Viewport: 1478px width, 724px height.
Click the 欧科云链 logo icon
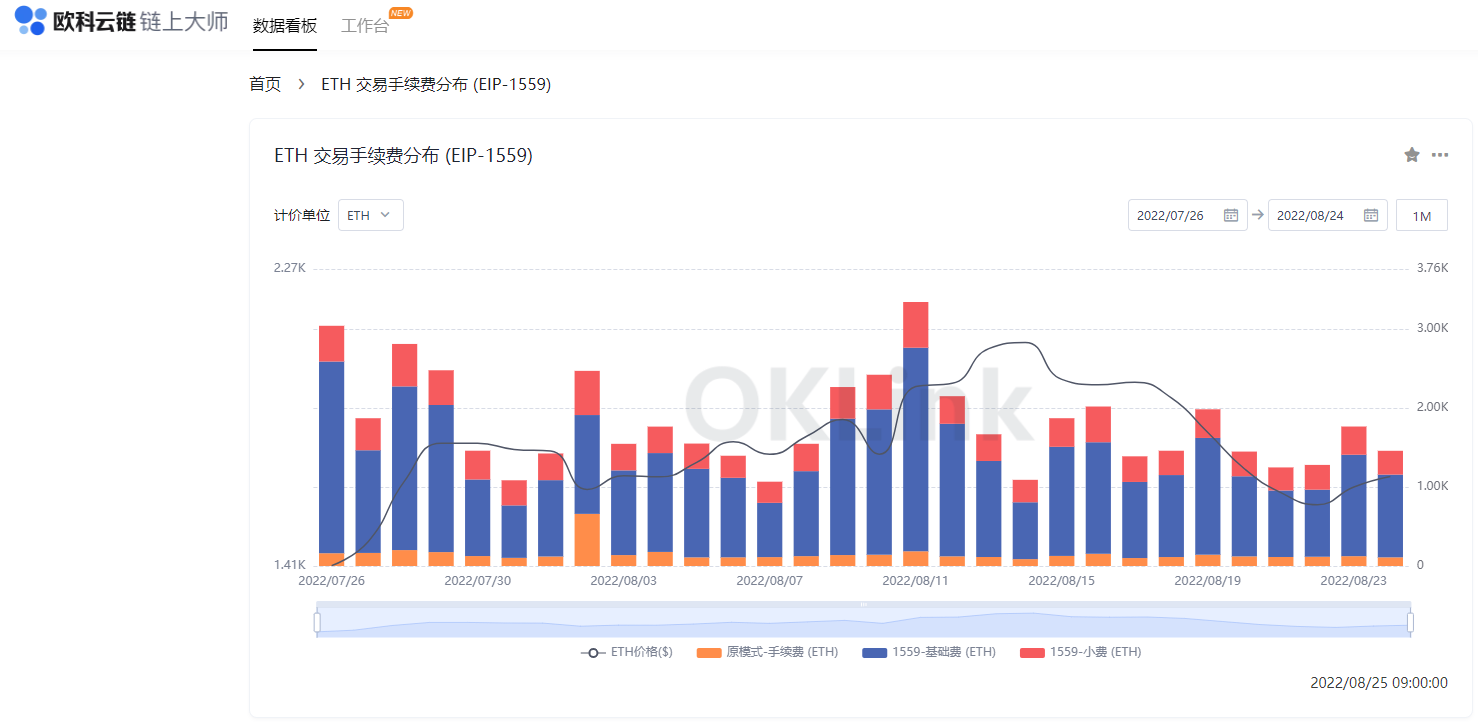[30, 20]
